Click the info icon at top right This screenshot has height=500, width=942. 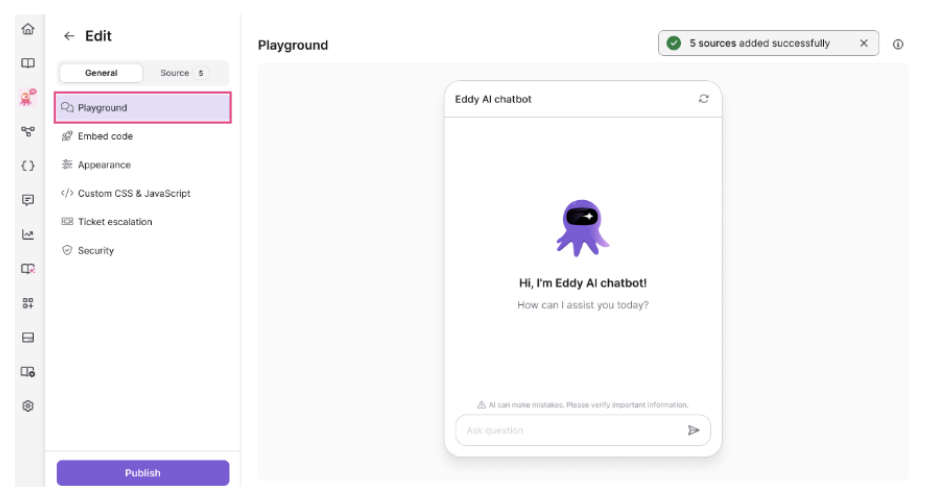(897, 44)
